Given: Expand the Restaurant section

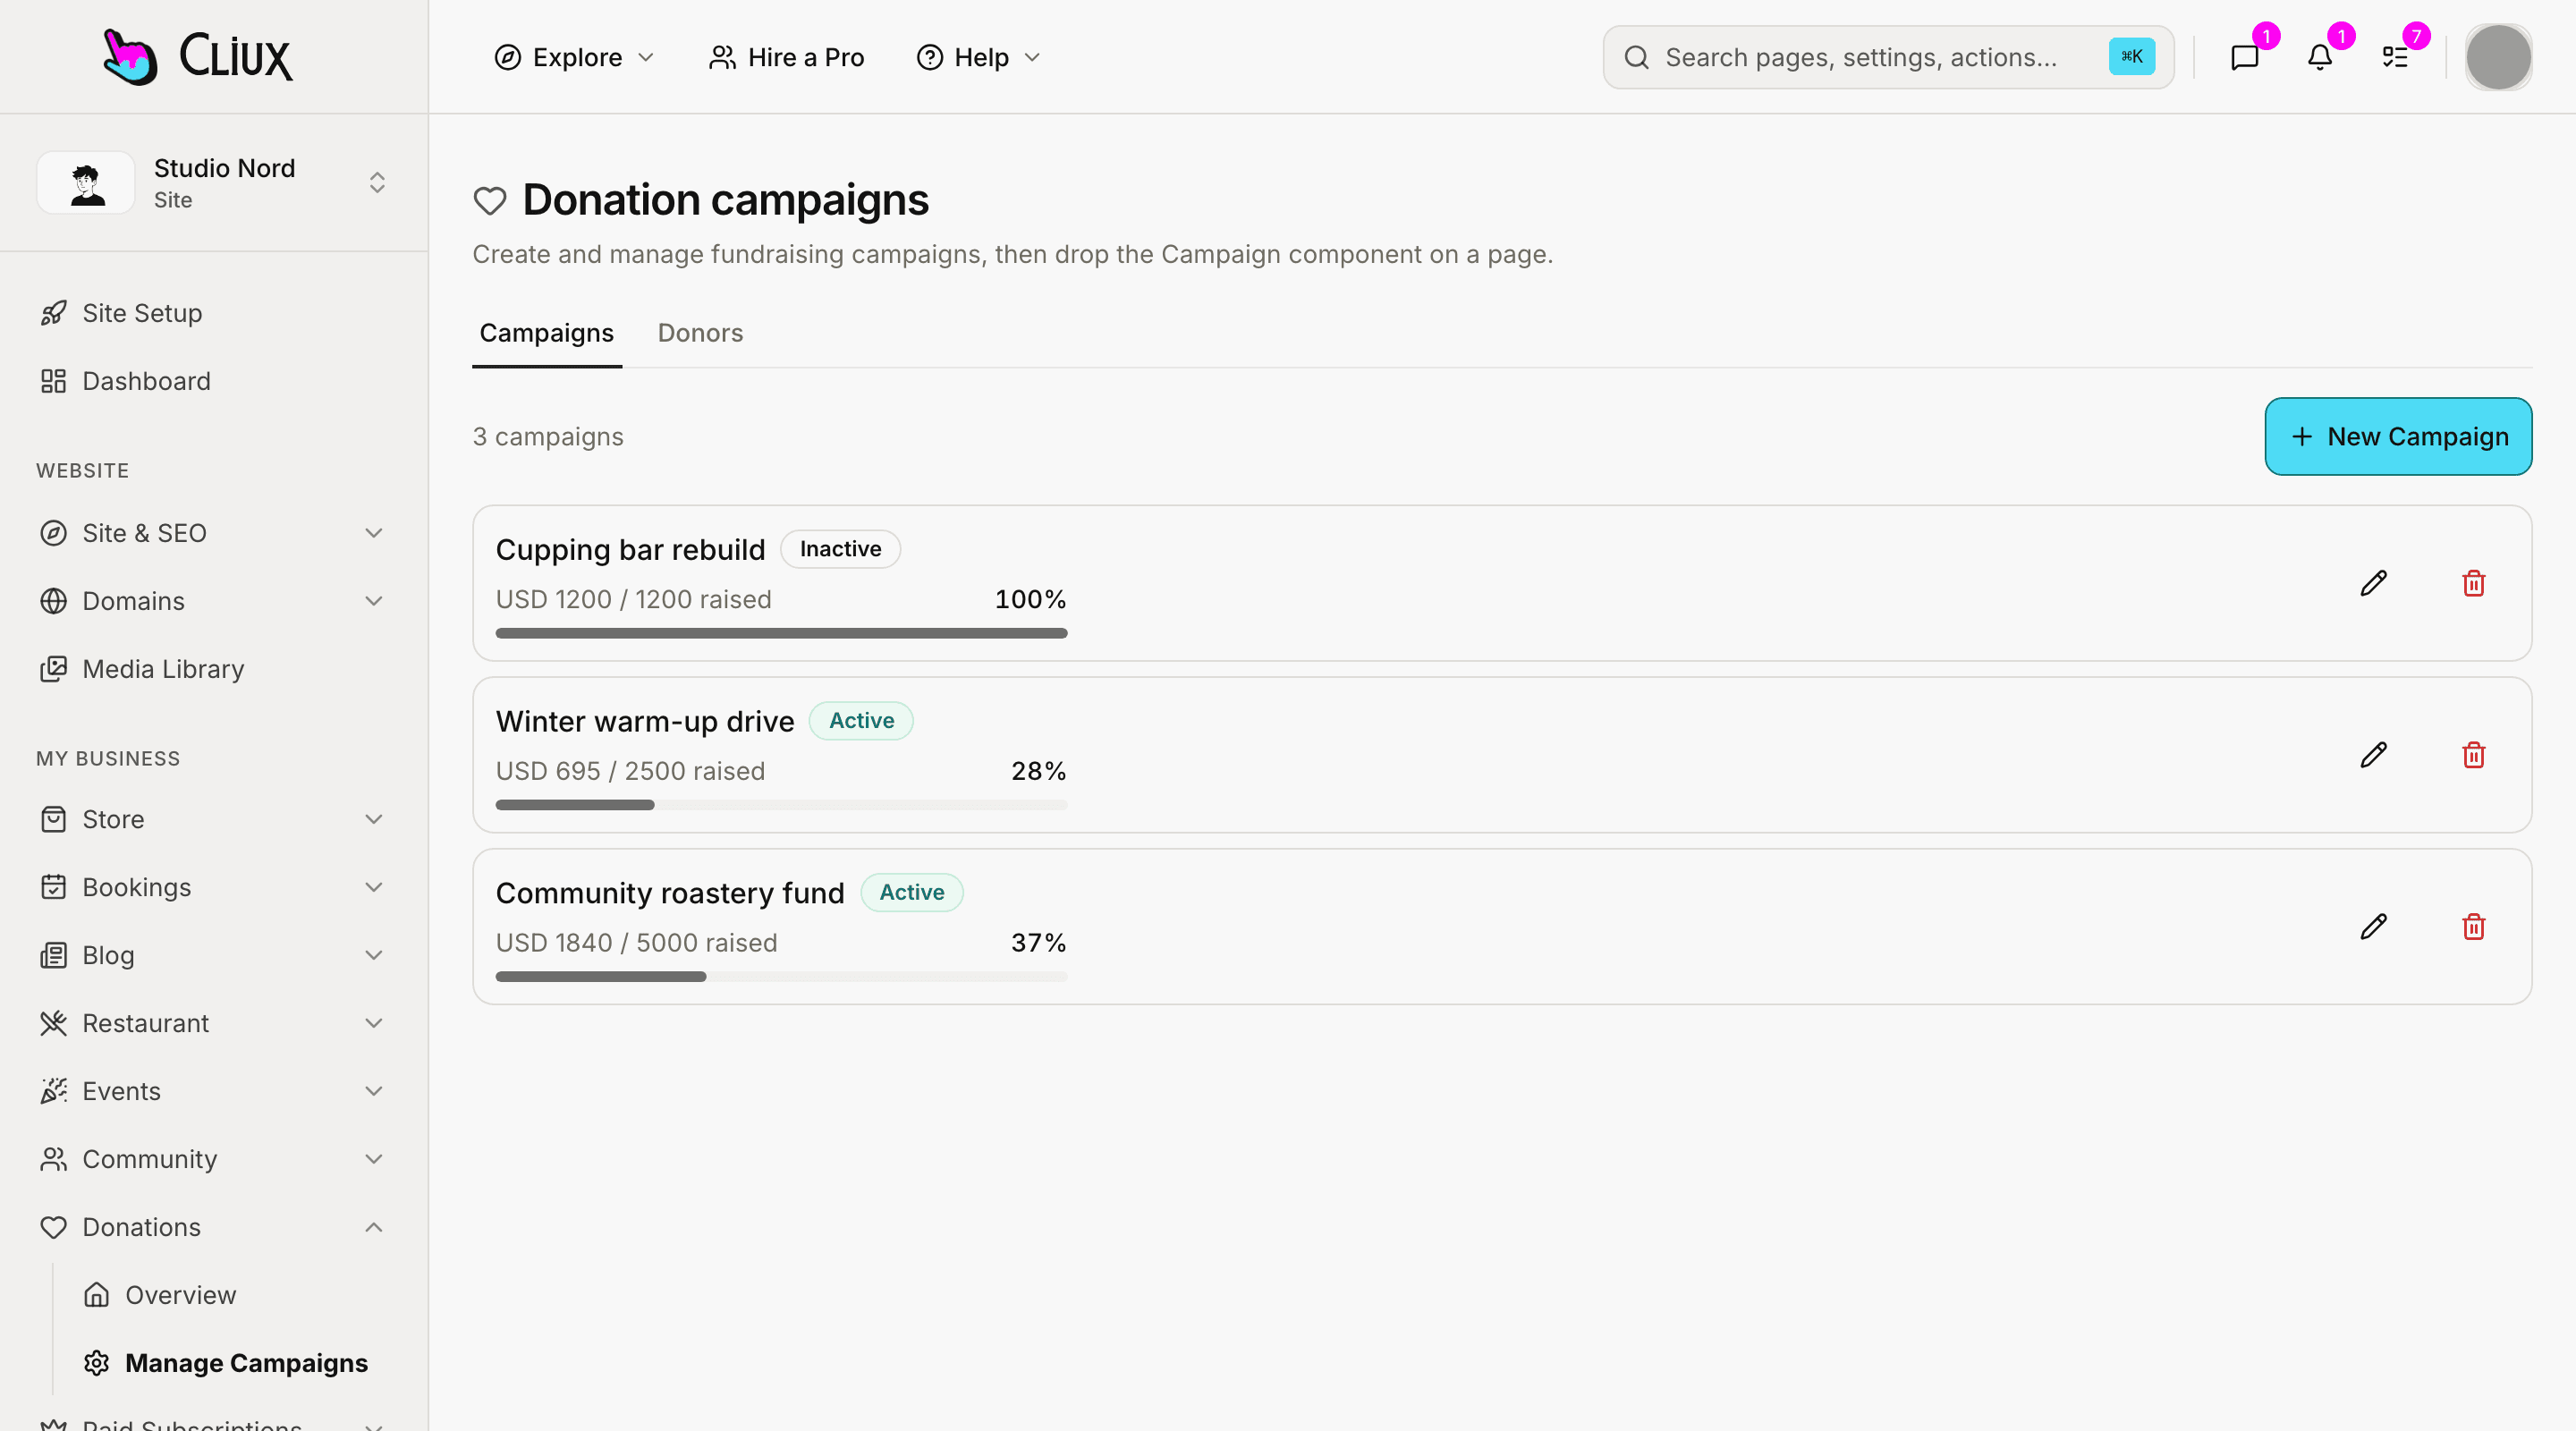Looking at the screenshot, I should click(x=214, y=1023).
